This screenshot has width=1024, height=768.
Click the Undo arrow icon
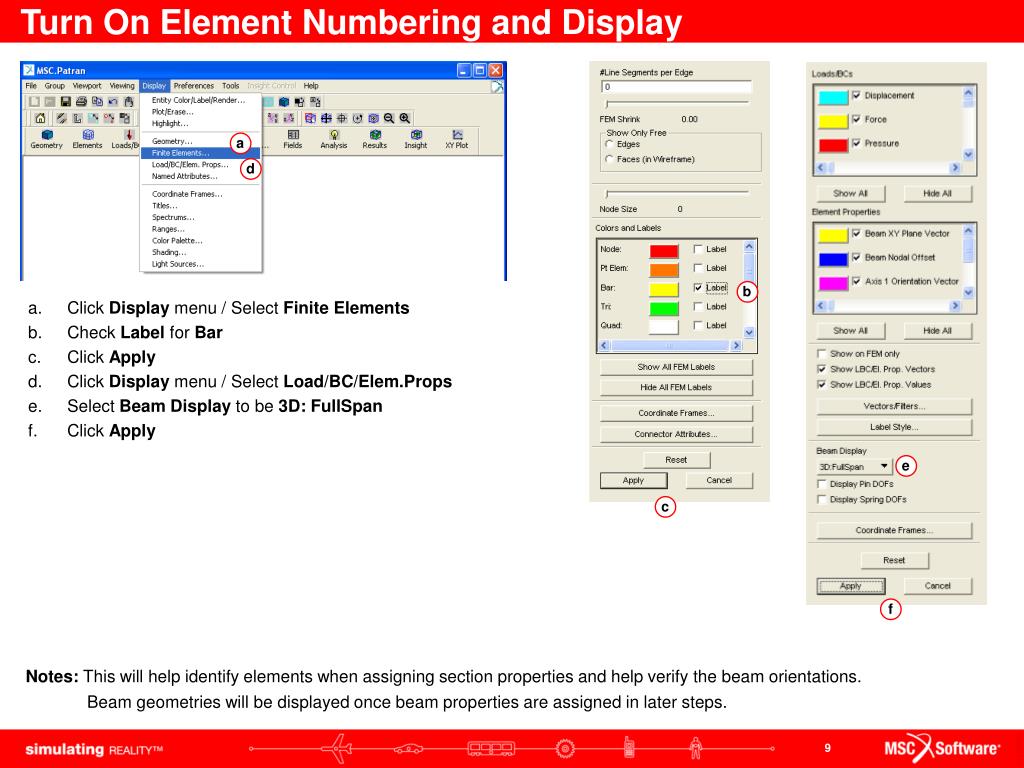[x=112, y=101]
